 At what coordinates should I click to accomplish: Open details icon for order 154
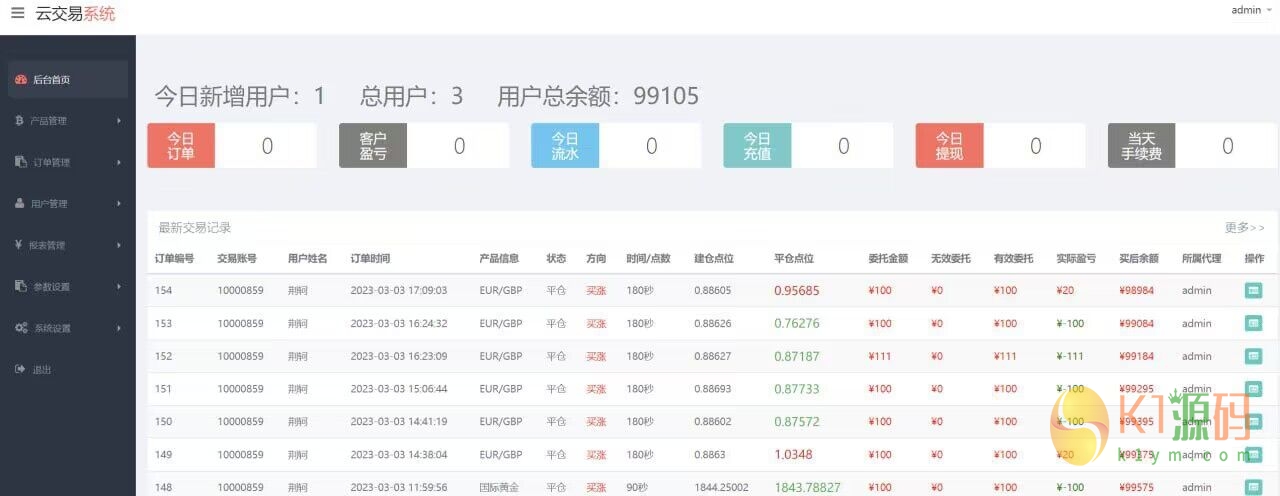tap(1253, 291)
